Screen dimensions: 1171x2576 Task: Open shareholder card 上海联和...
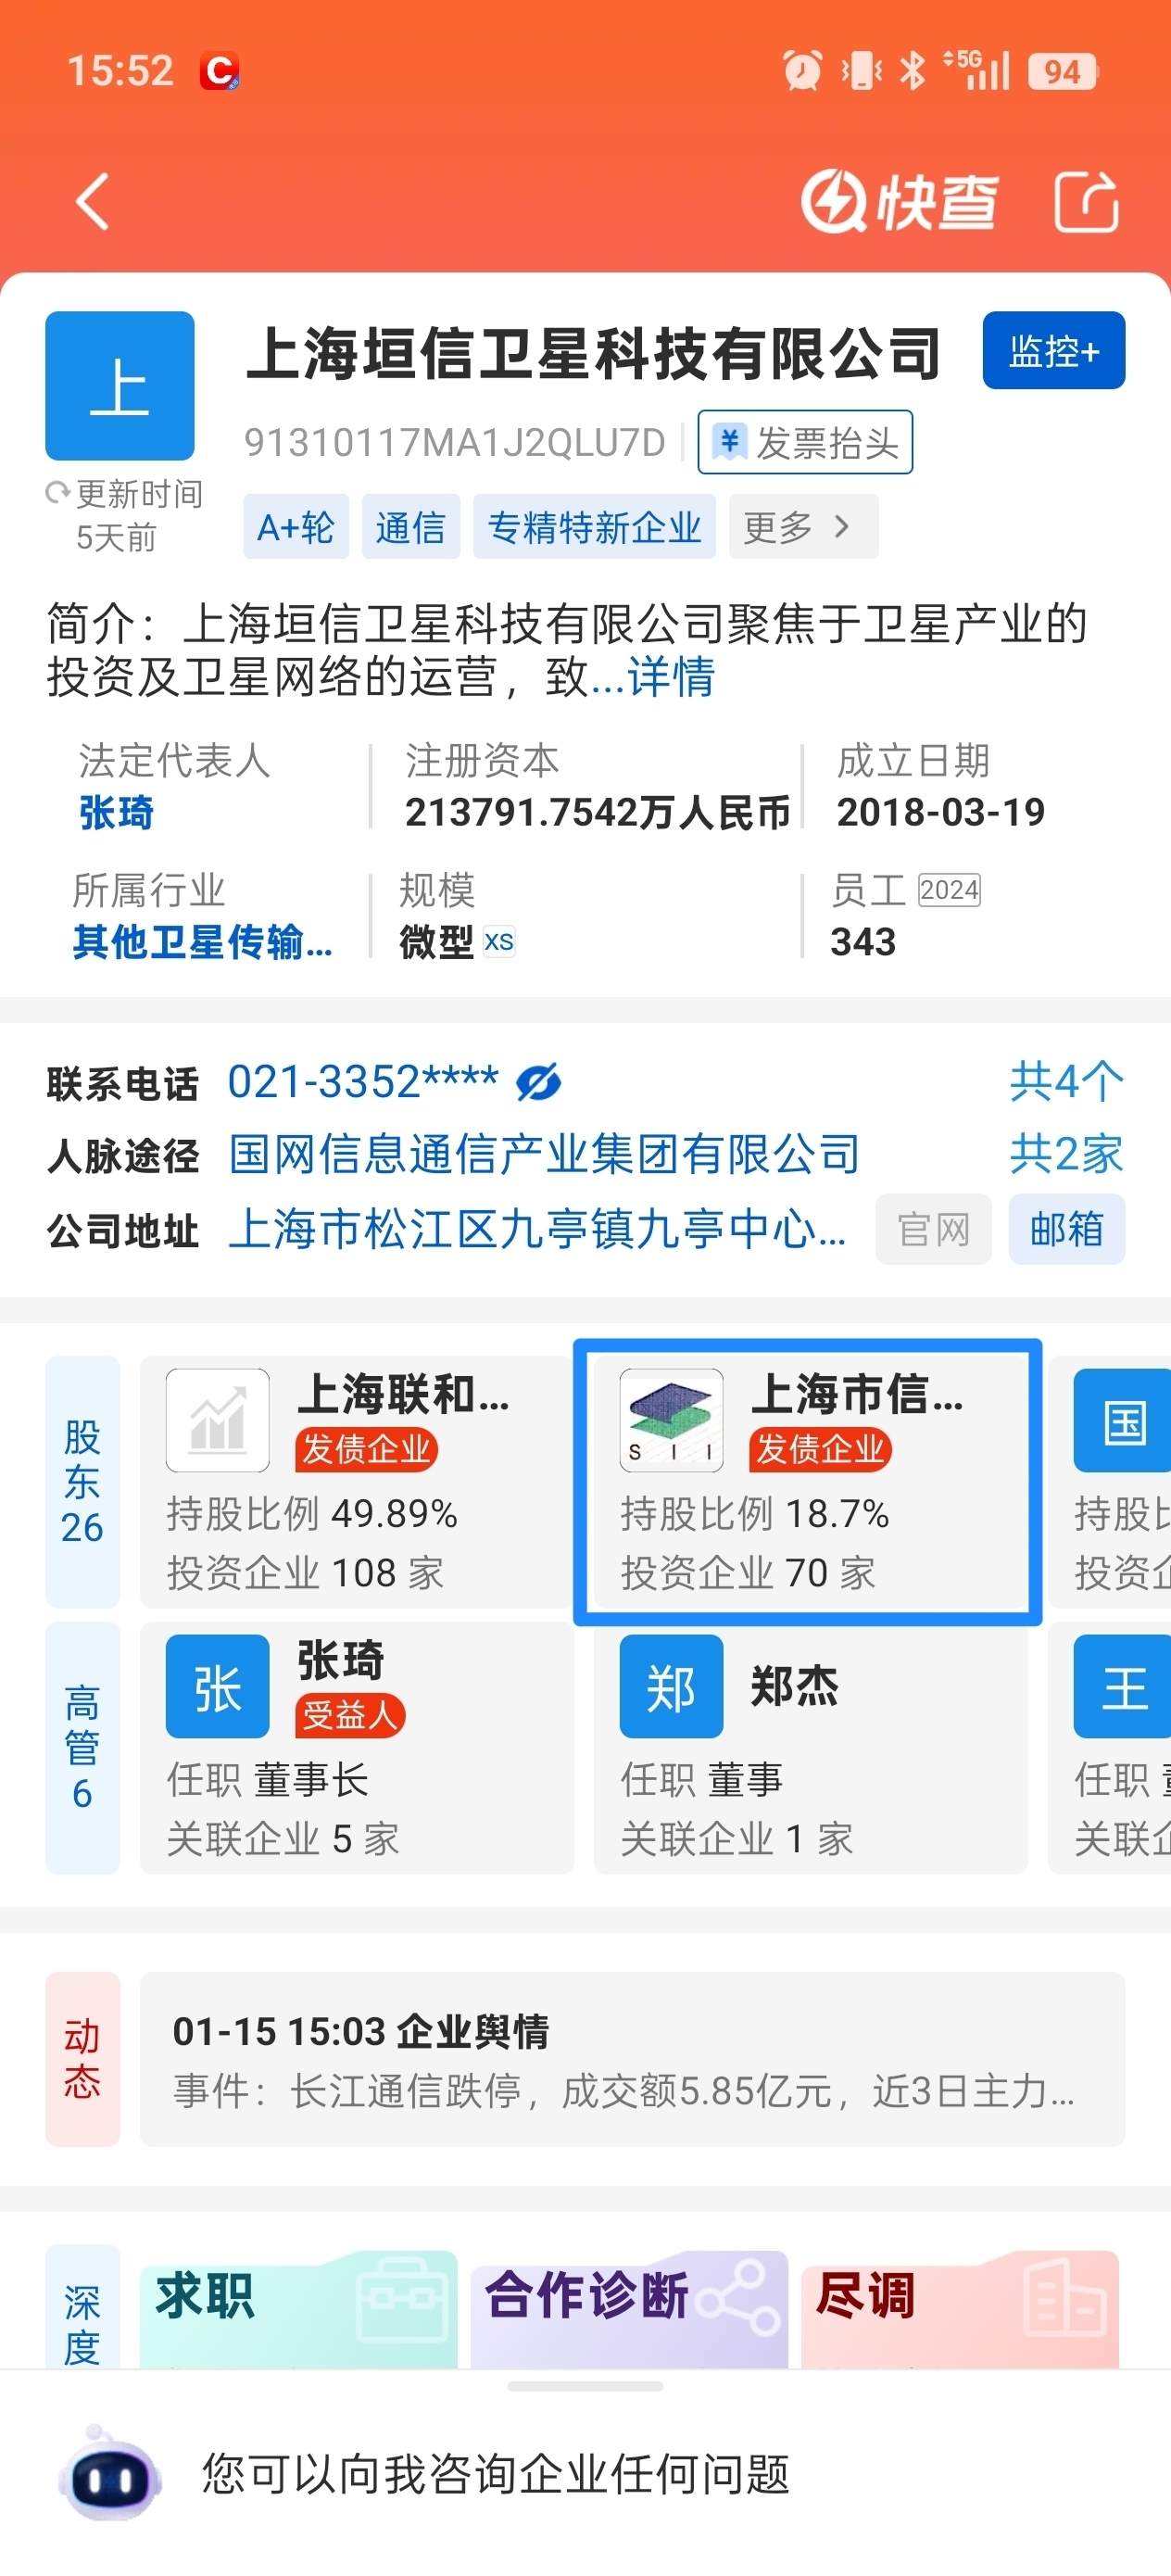(356, 1482)
